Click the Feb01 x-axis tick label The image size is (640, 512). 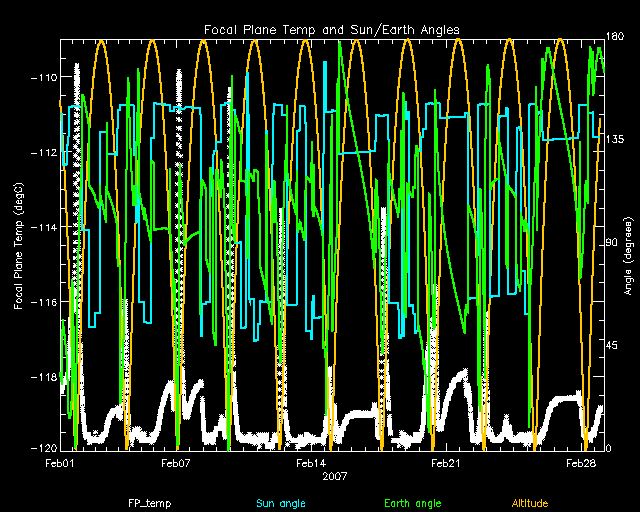[x=60, y=465]
